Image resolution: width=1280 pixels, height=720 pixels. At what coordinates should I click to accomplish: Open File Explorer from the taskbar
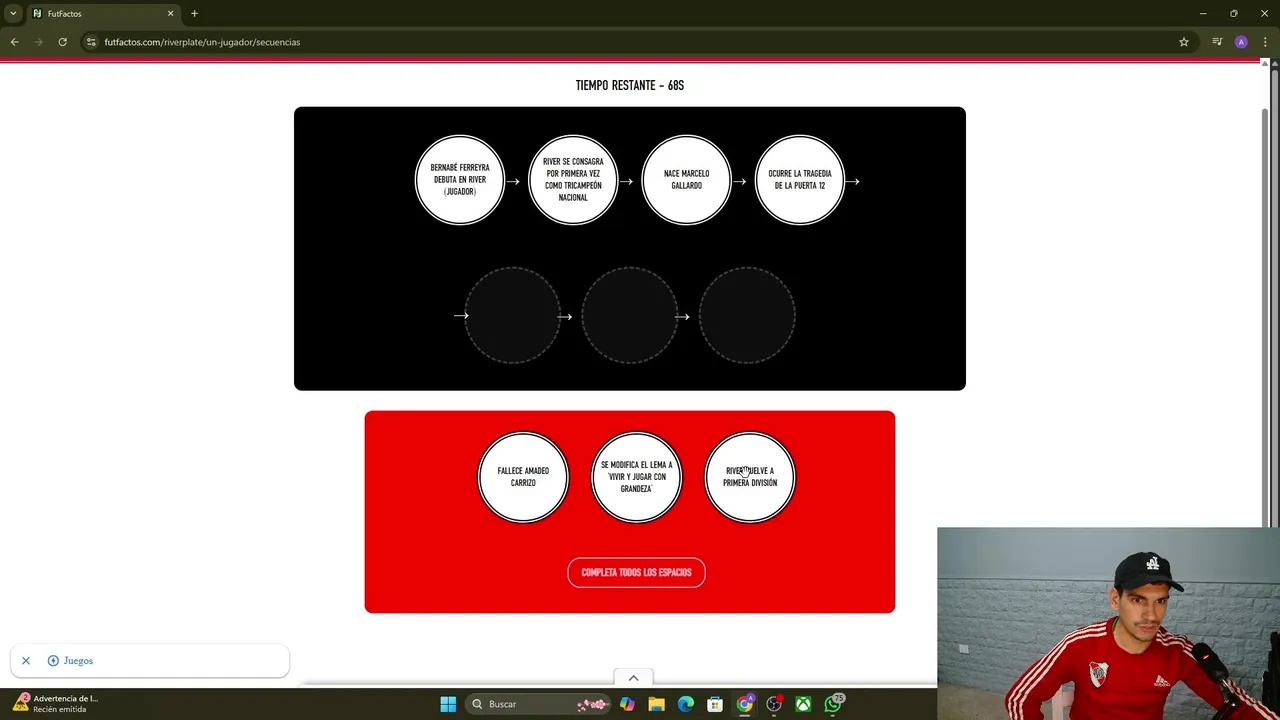[656, 704]
